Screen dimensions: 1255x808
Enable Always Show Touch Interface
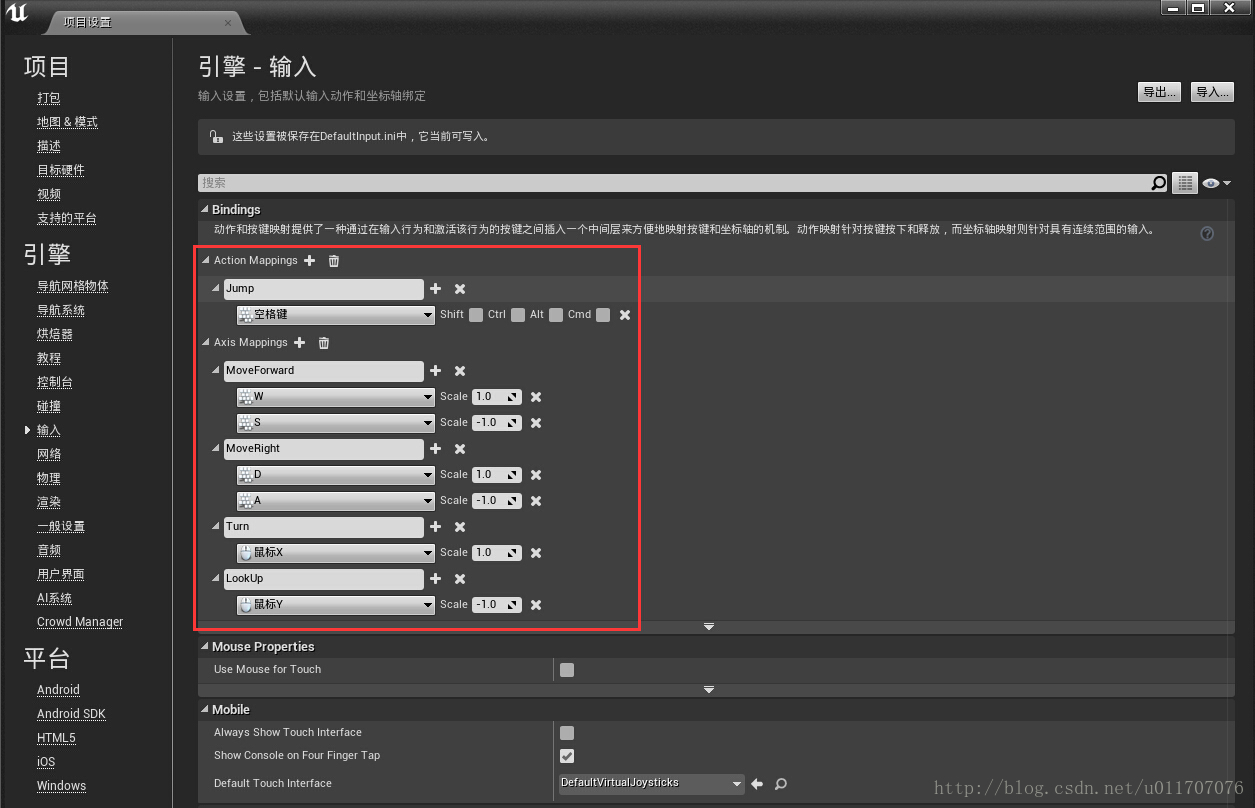coord(567,733)
